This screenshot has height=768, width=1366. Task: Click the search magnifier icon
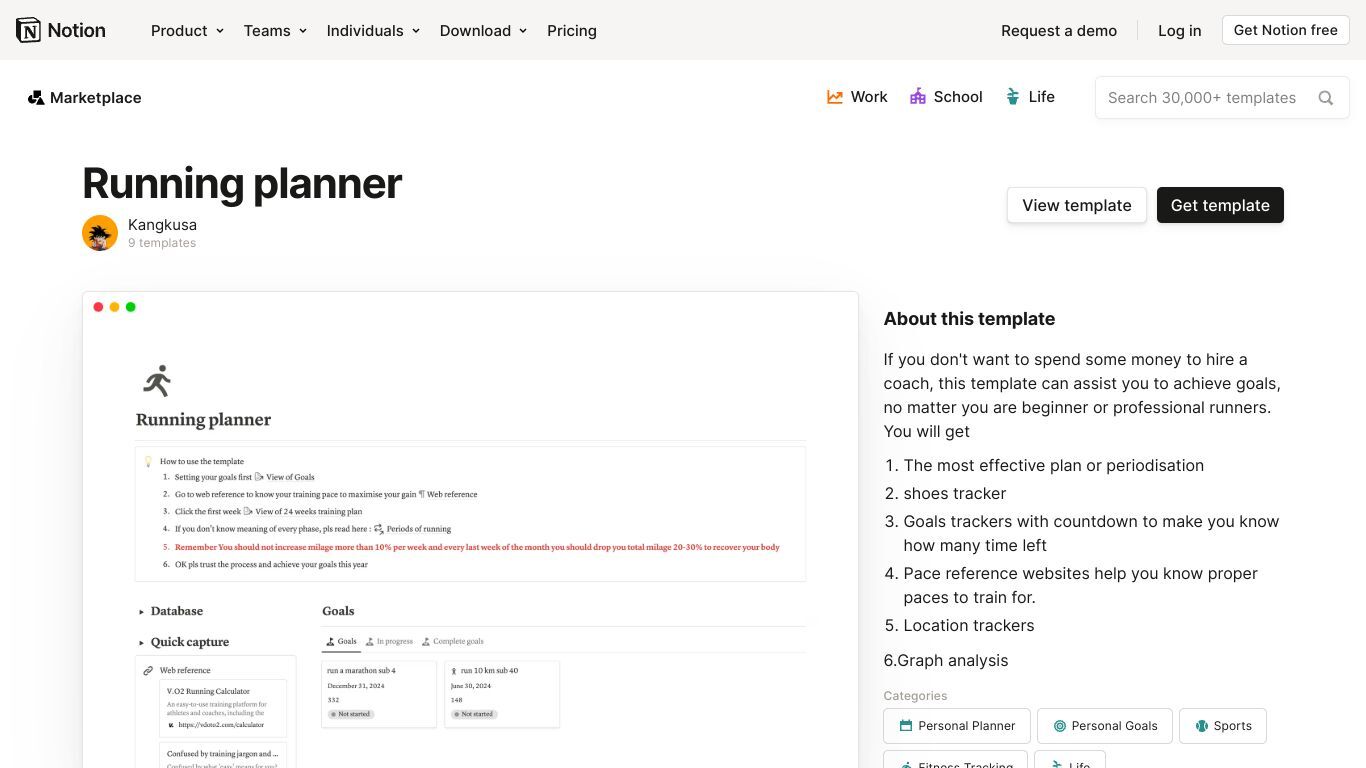coord(1326,98)
